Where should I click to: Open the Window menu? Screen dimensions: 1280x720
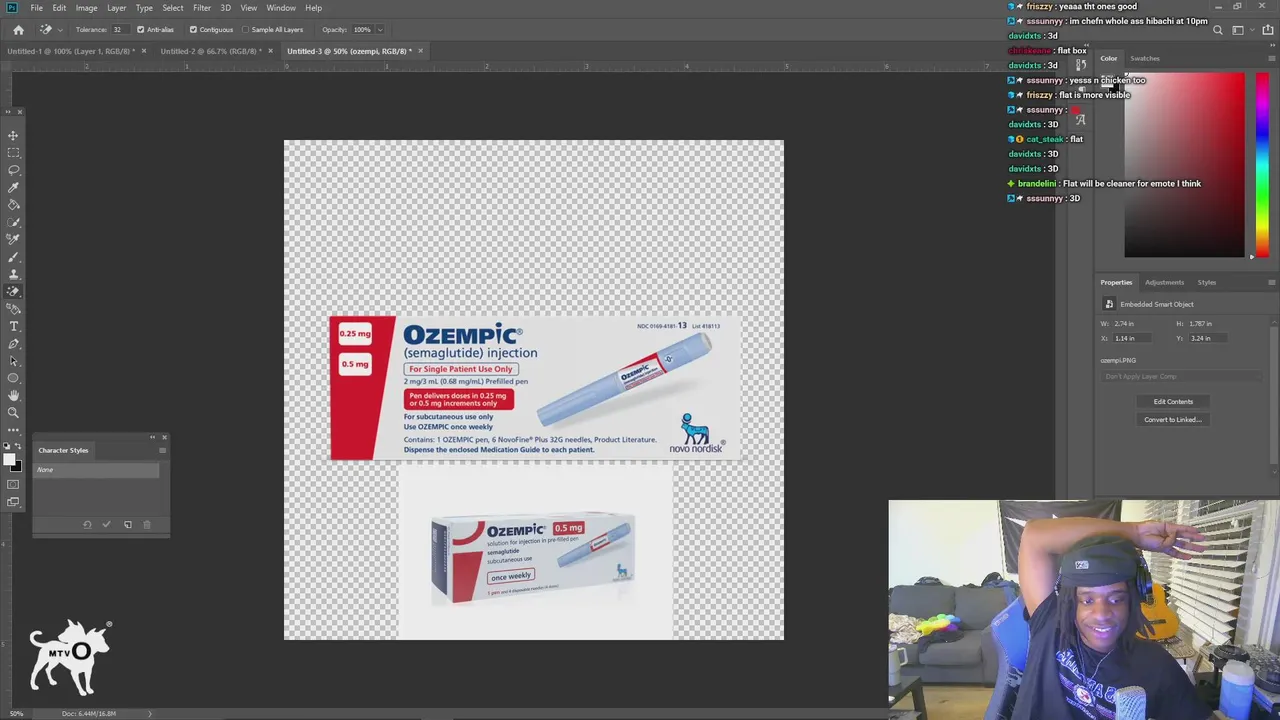click(x=281, y=8)
